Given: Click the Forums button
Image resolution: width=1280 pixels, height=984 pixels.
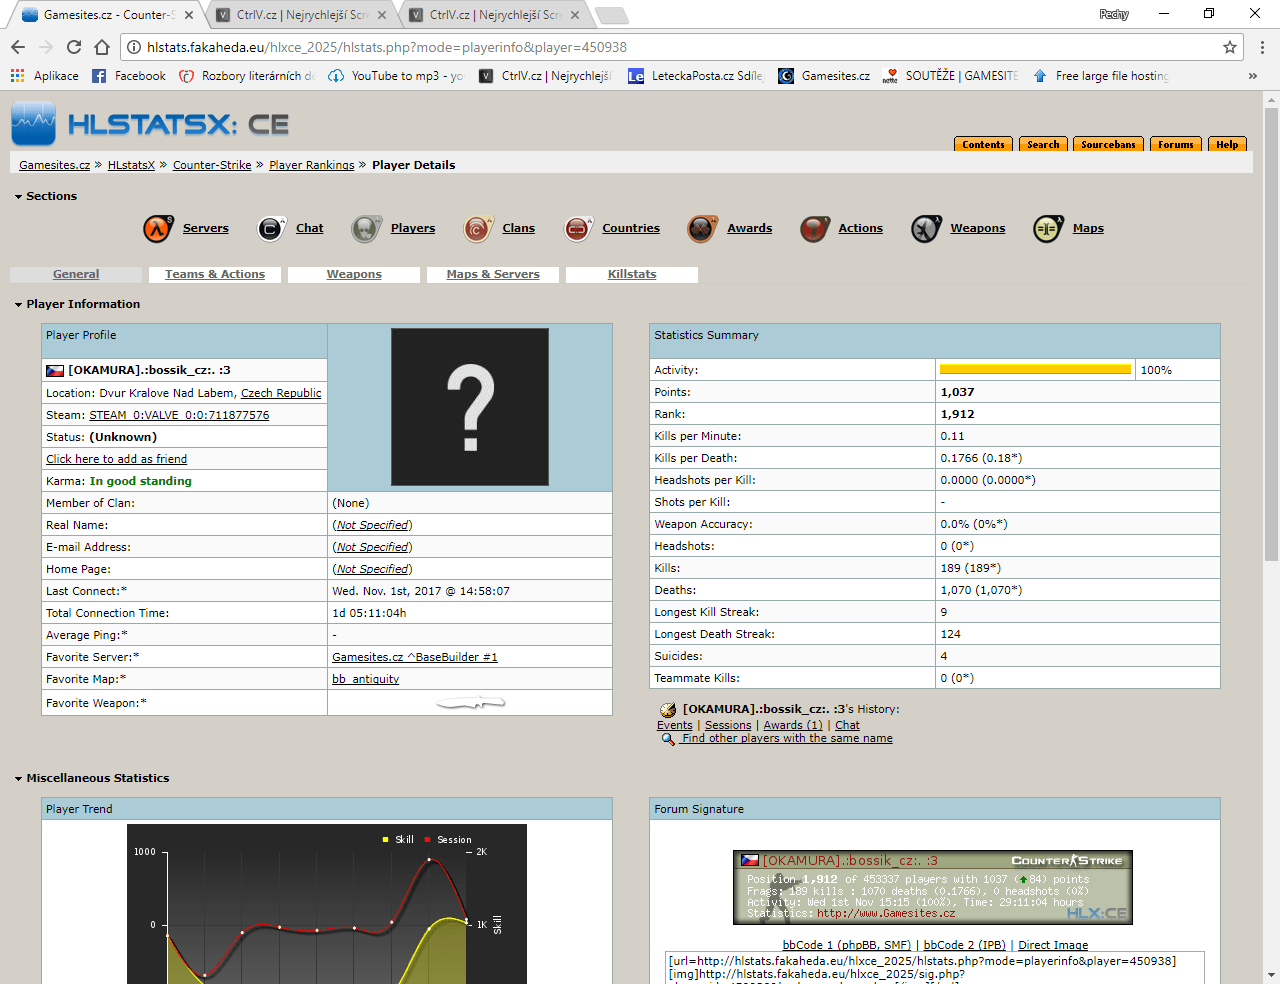Looking at the screenshot, I should (x=1175, y=144).
